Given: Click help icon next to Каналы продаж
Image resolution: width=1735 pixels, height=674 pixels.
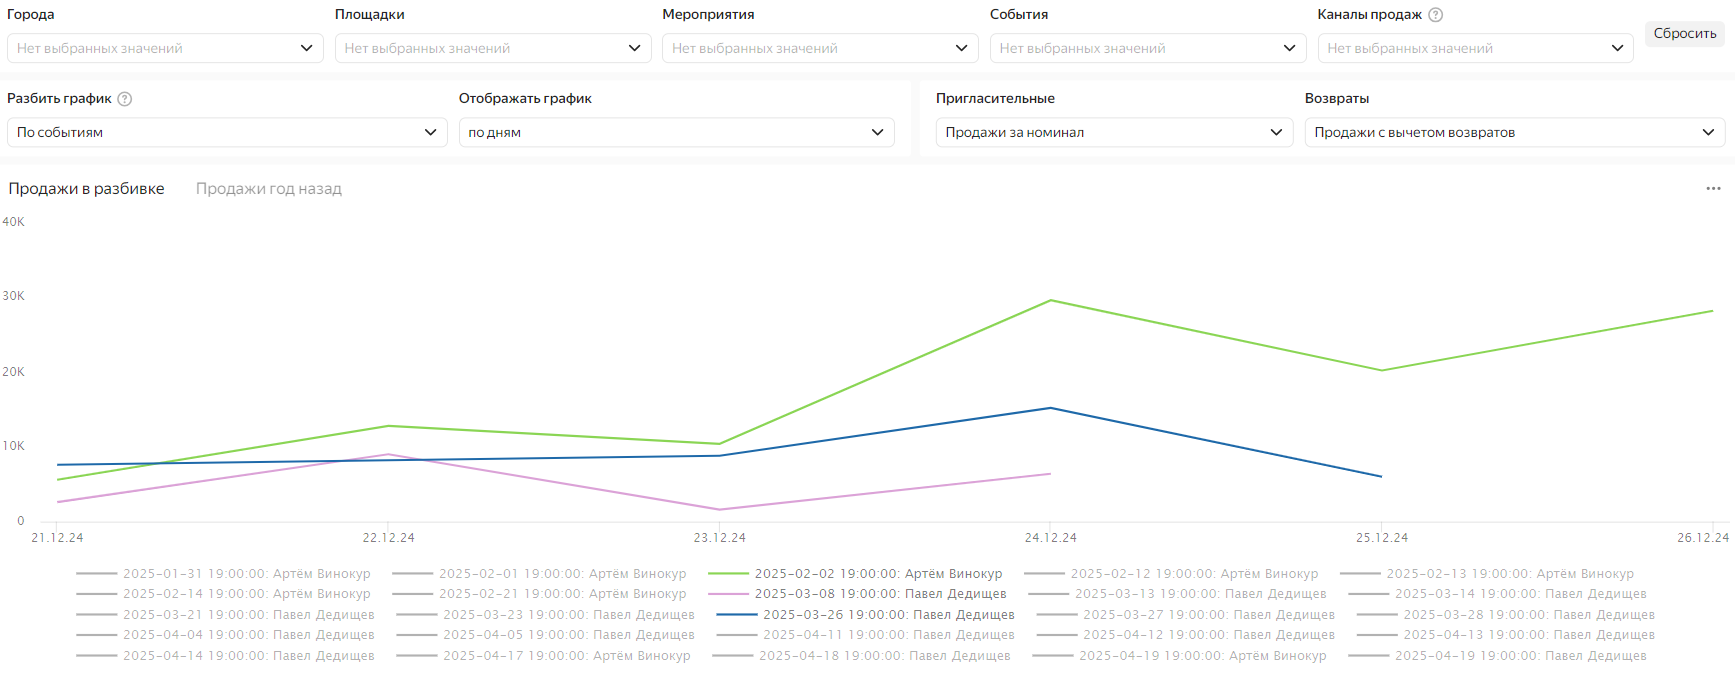Looking at the screenshot, I should (x=1435, y=15).
